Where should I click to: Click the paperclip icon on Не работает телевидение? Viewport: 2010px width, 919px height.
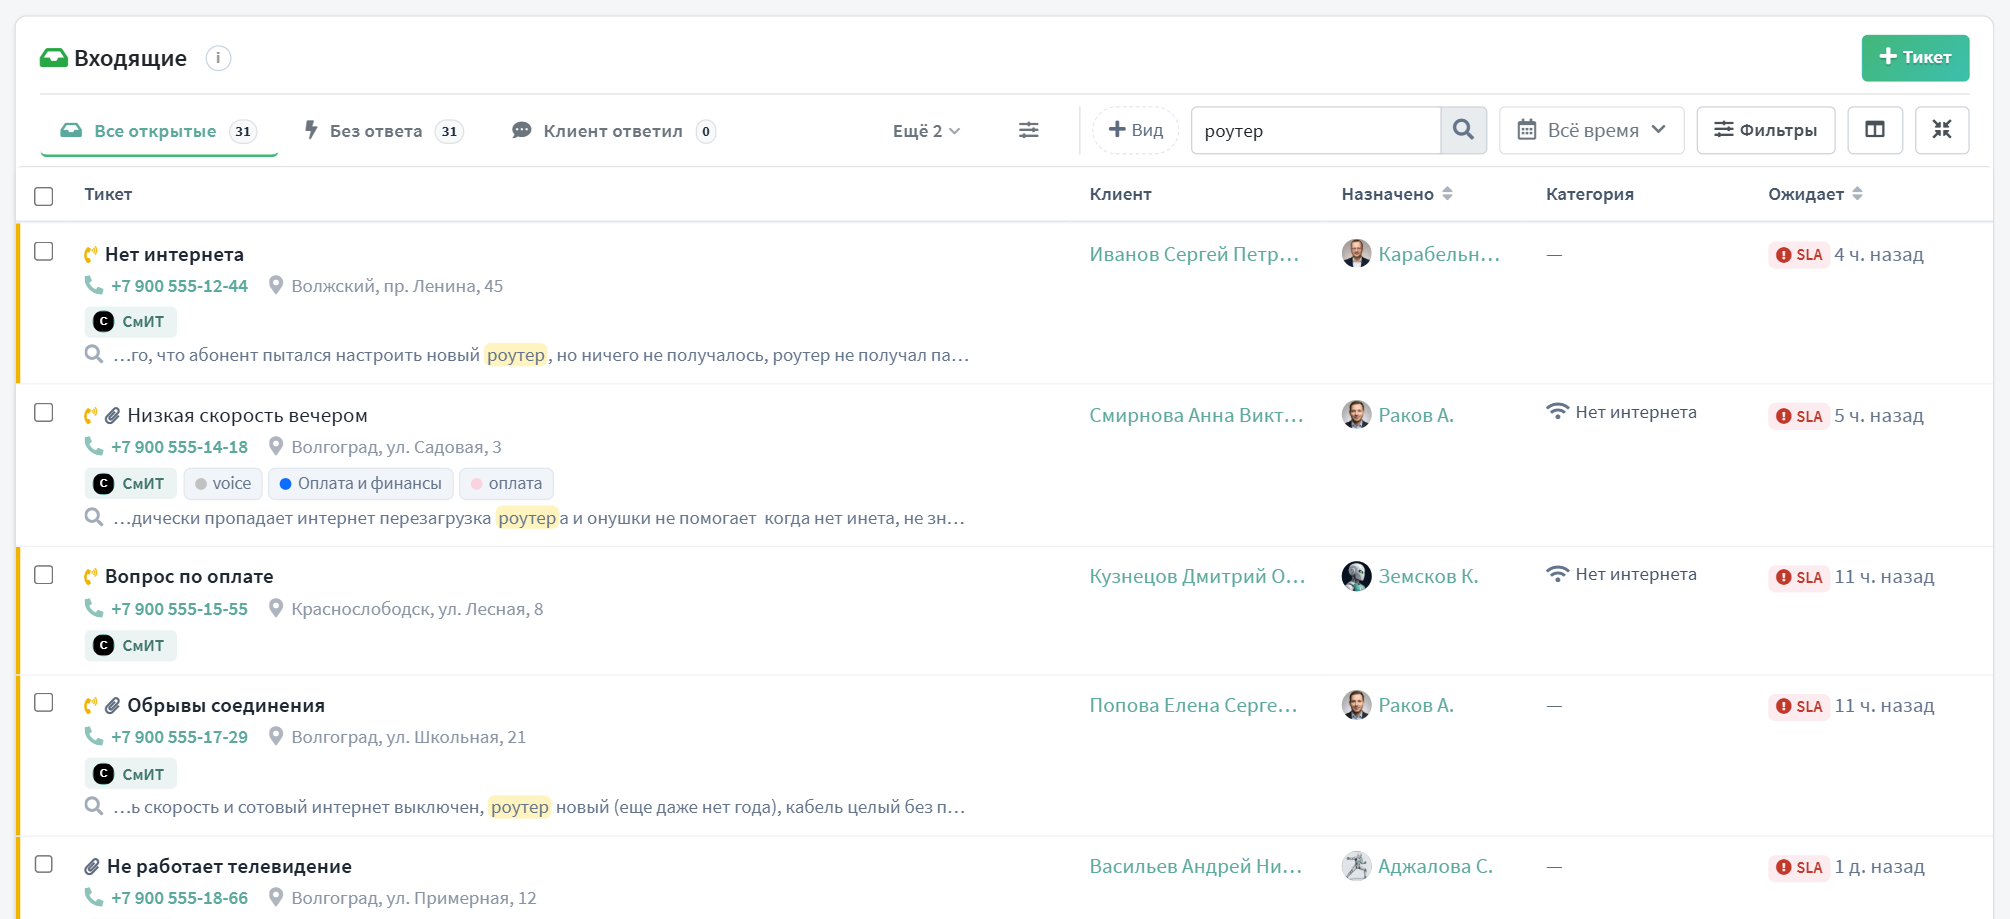92,866
